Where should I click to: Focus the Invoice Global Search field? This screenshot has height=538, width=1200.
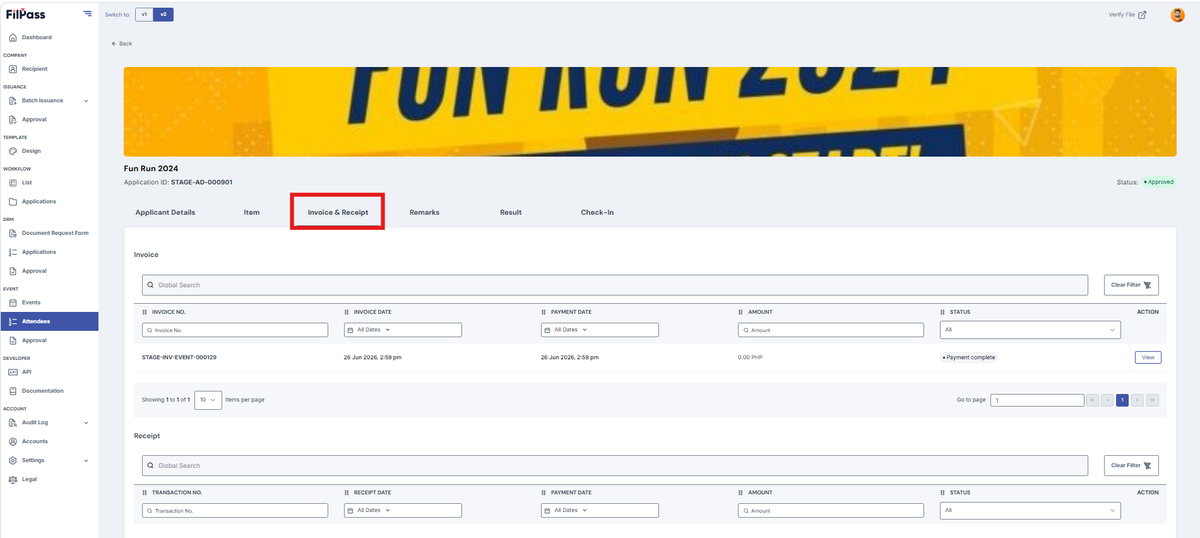coord(615,285)
